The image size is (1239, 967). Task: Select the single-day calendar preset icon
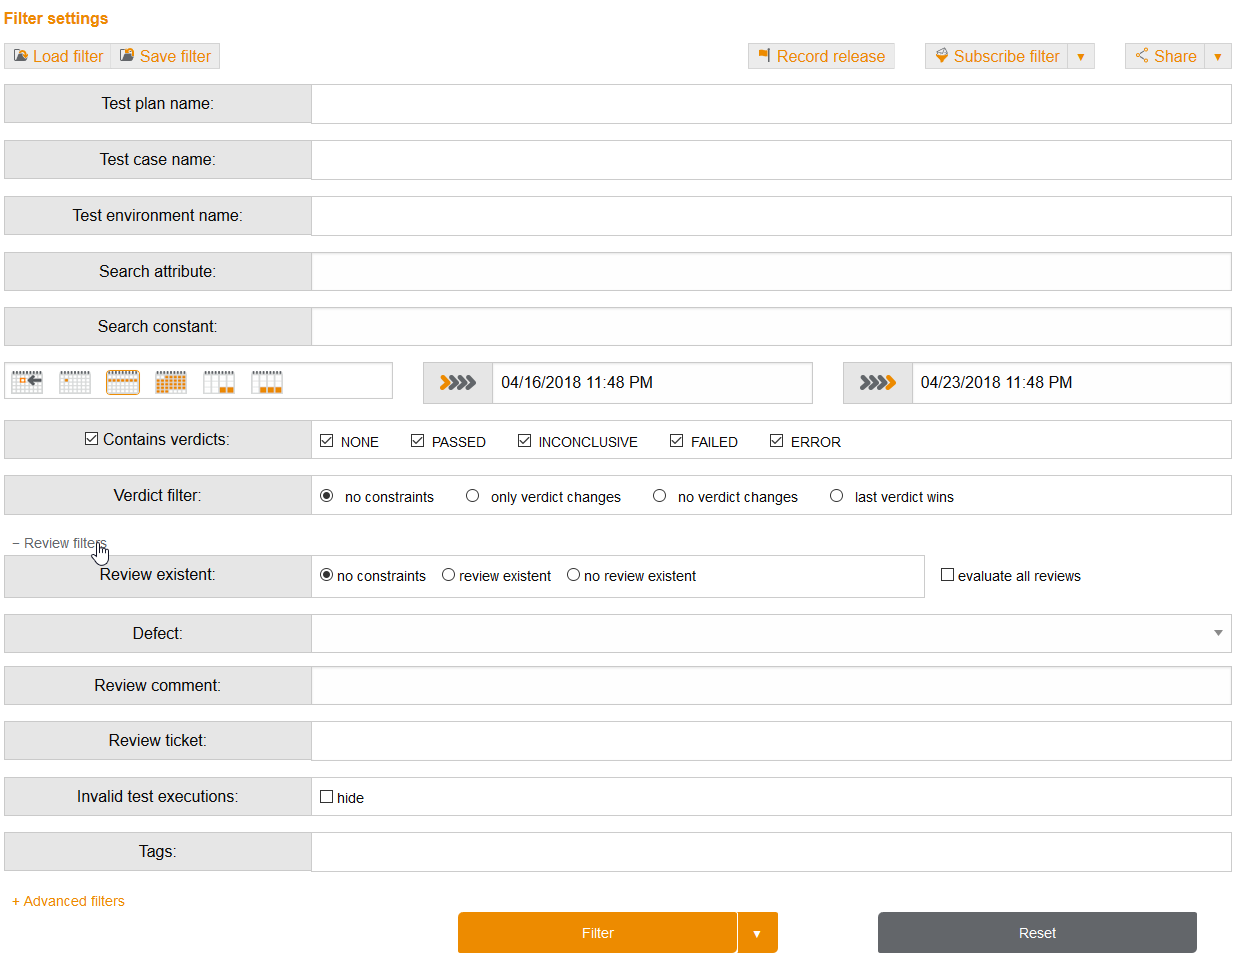[x=74, y=381]
